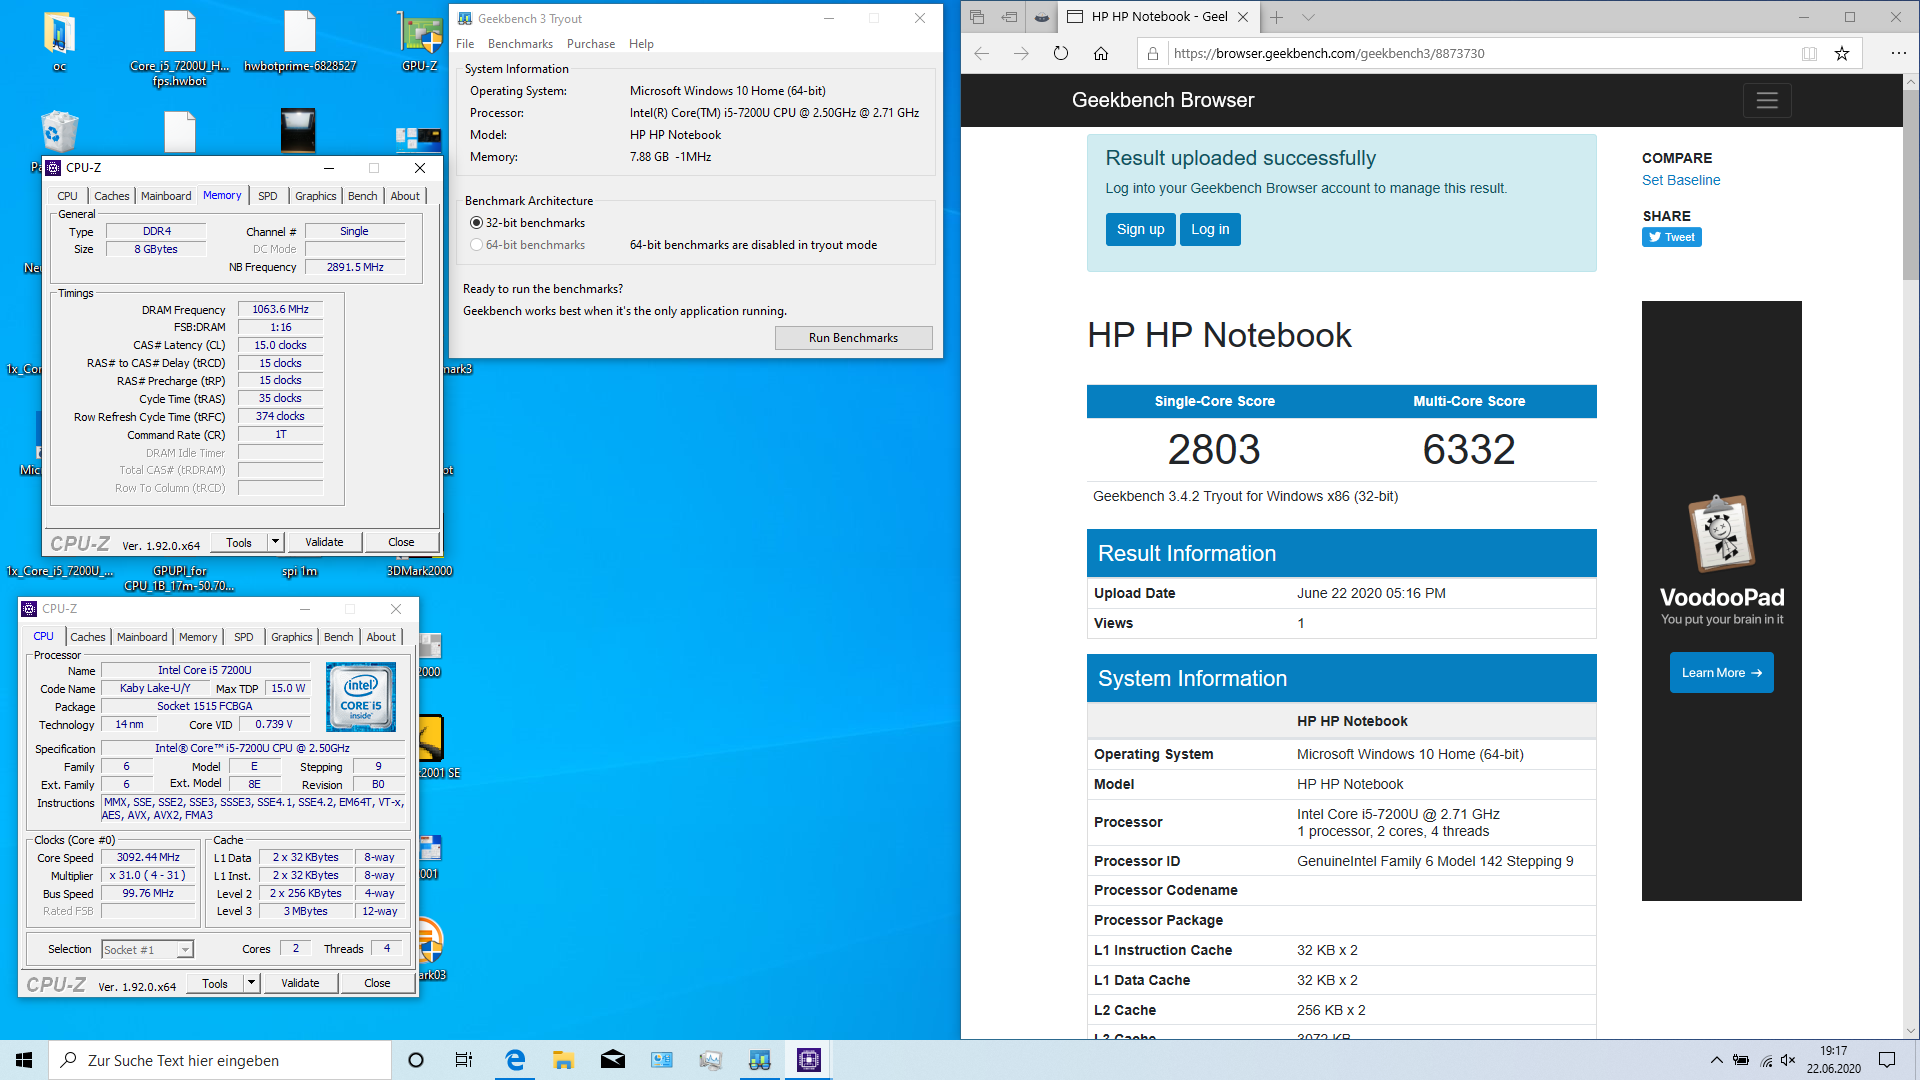Click Learn More on VoodooPad ad

pyautogui.click(x=1722, y=673)
